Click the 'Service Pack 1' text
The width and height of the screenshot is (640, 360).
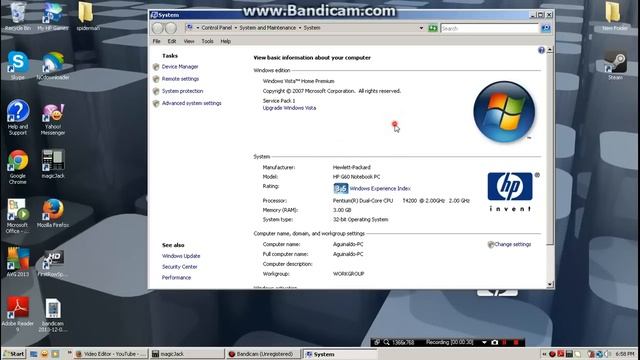pyautogui.click(x=279, y=100)
